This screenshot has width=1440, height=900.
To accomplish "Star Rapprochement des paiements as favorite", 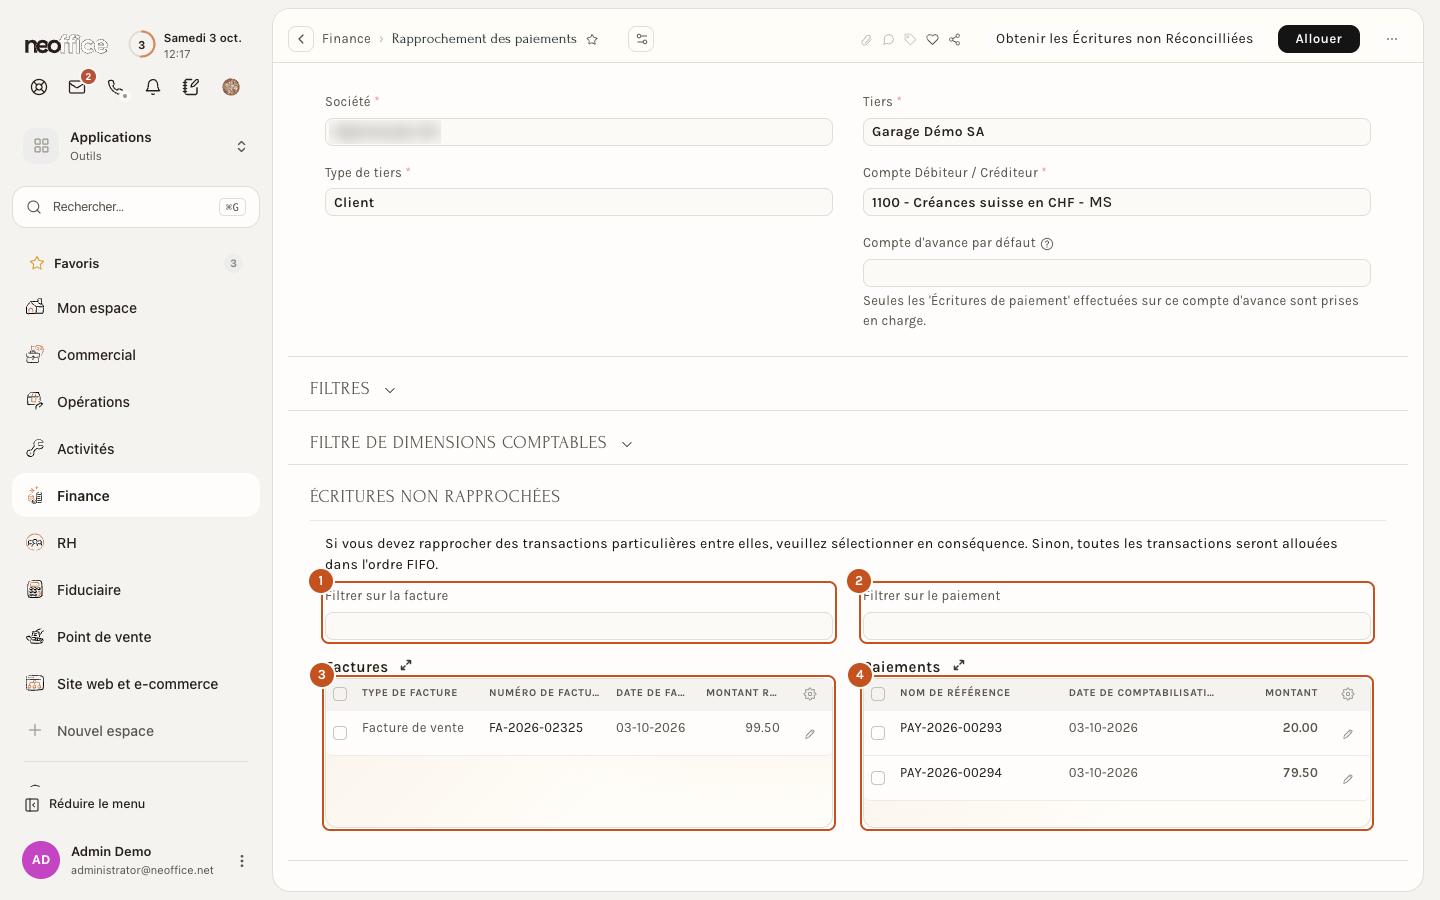I will click(x=592, y=39).
